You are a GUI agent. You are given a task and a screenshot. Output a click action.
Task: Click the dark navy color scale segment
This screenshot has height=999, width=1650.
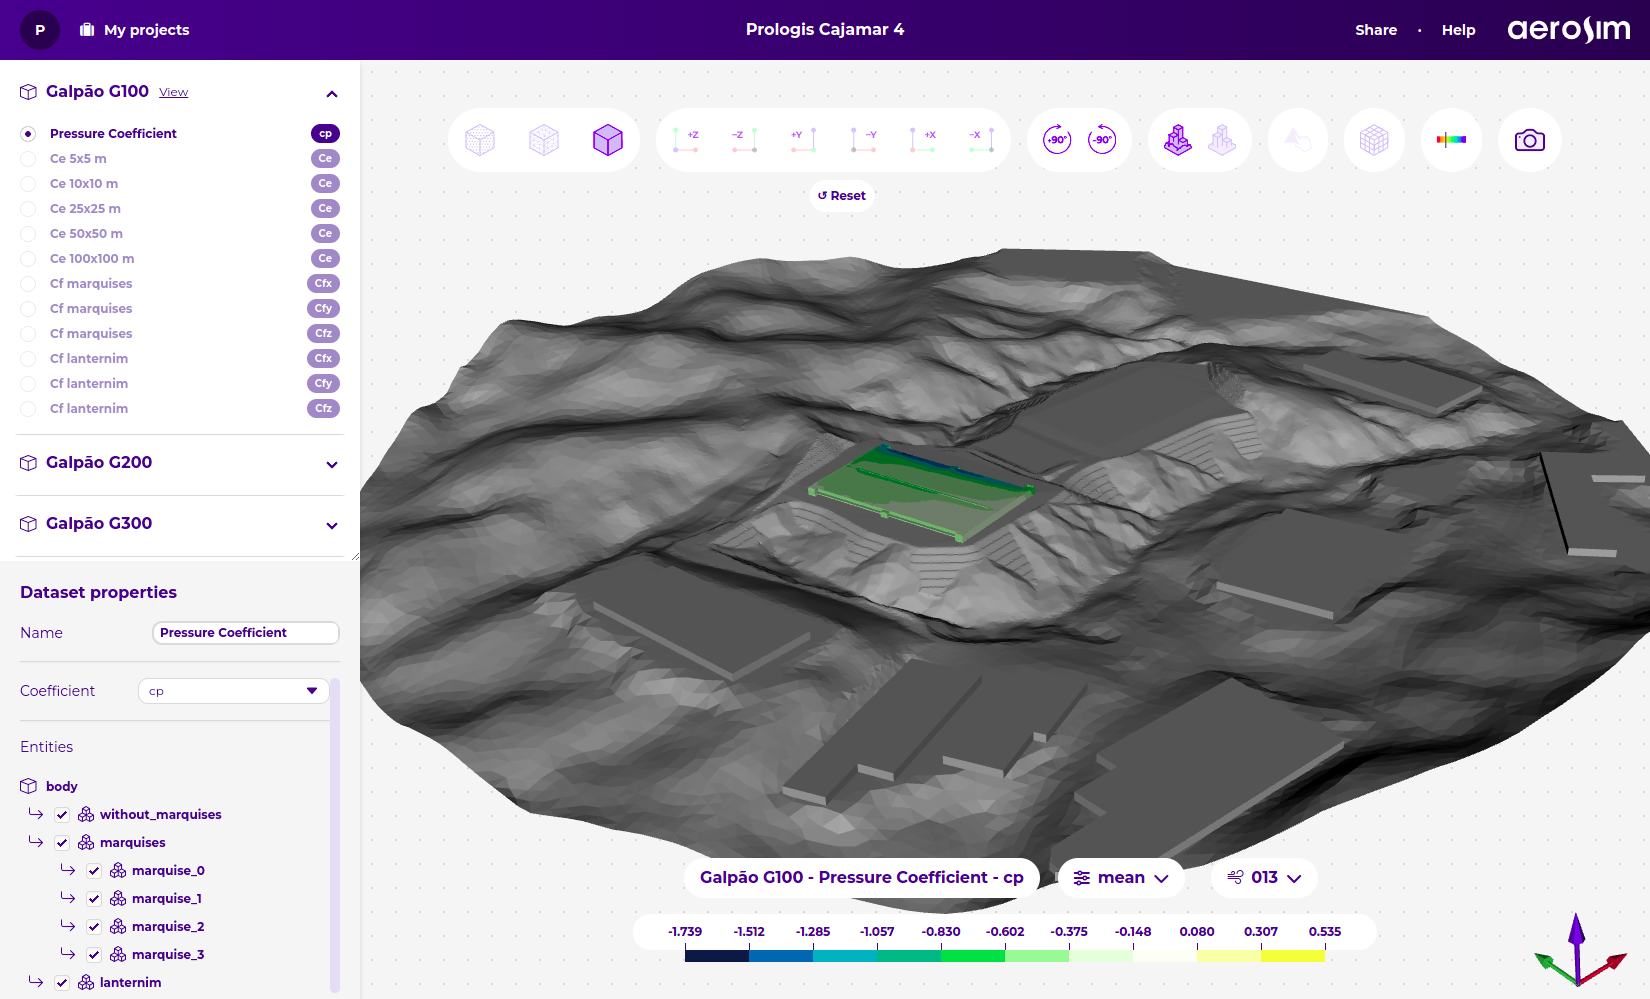point(717,956)
